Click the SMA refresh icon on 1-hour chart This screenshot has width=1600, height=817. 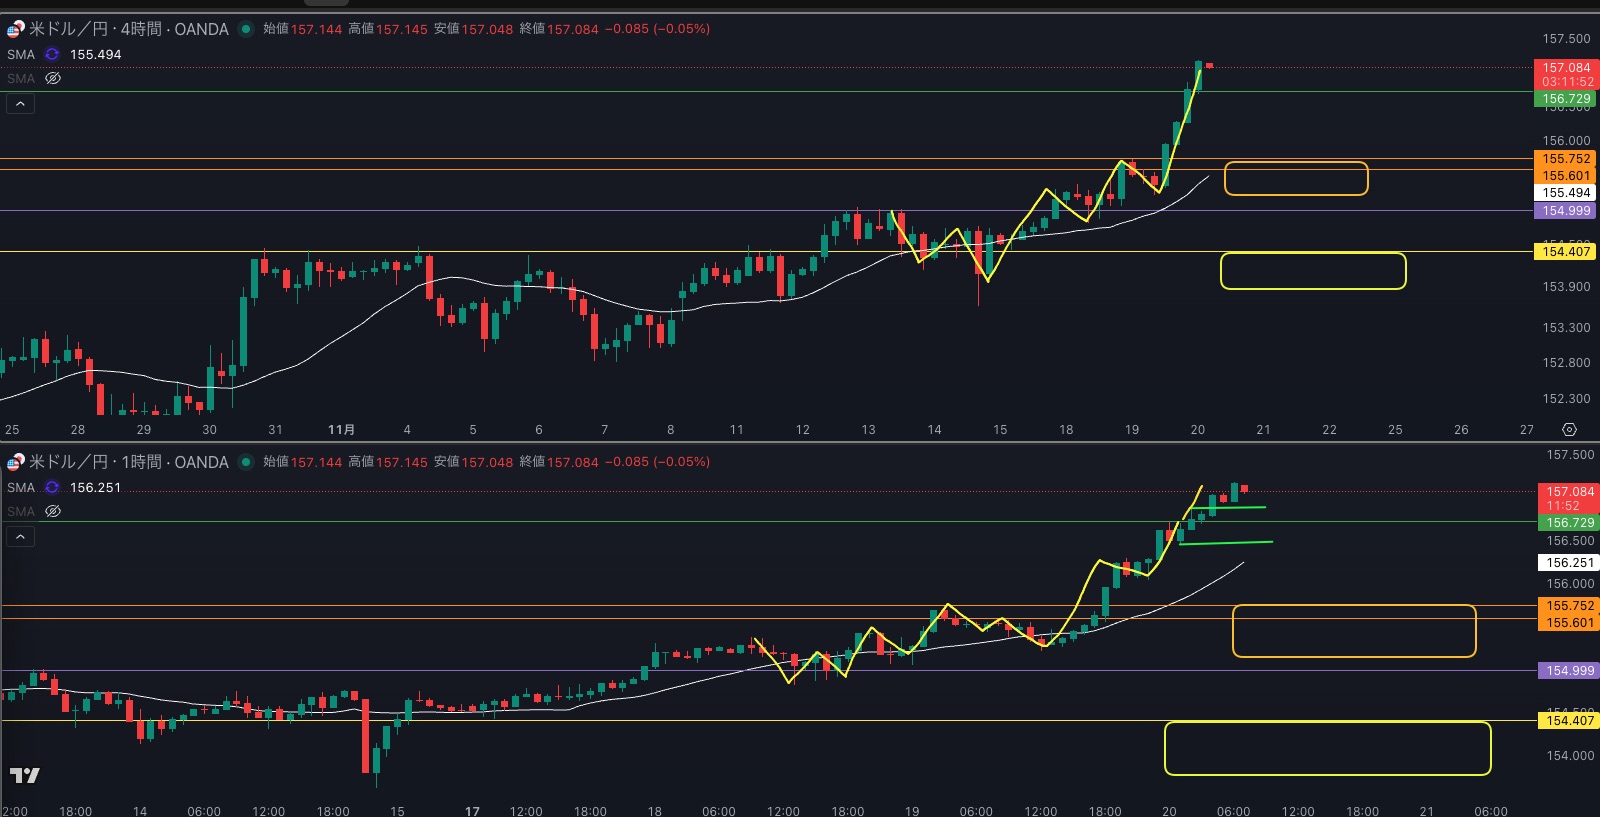point(52,488)
